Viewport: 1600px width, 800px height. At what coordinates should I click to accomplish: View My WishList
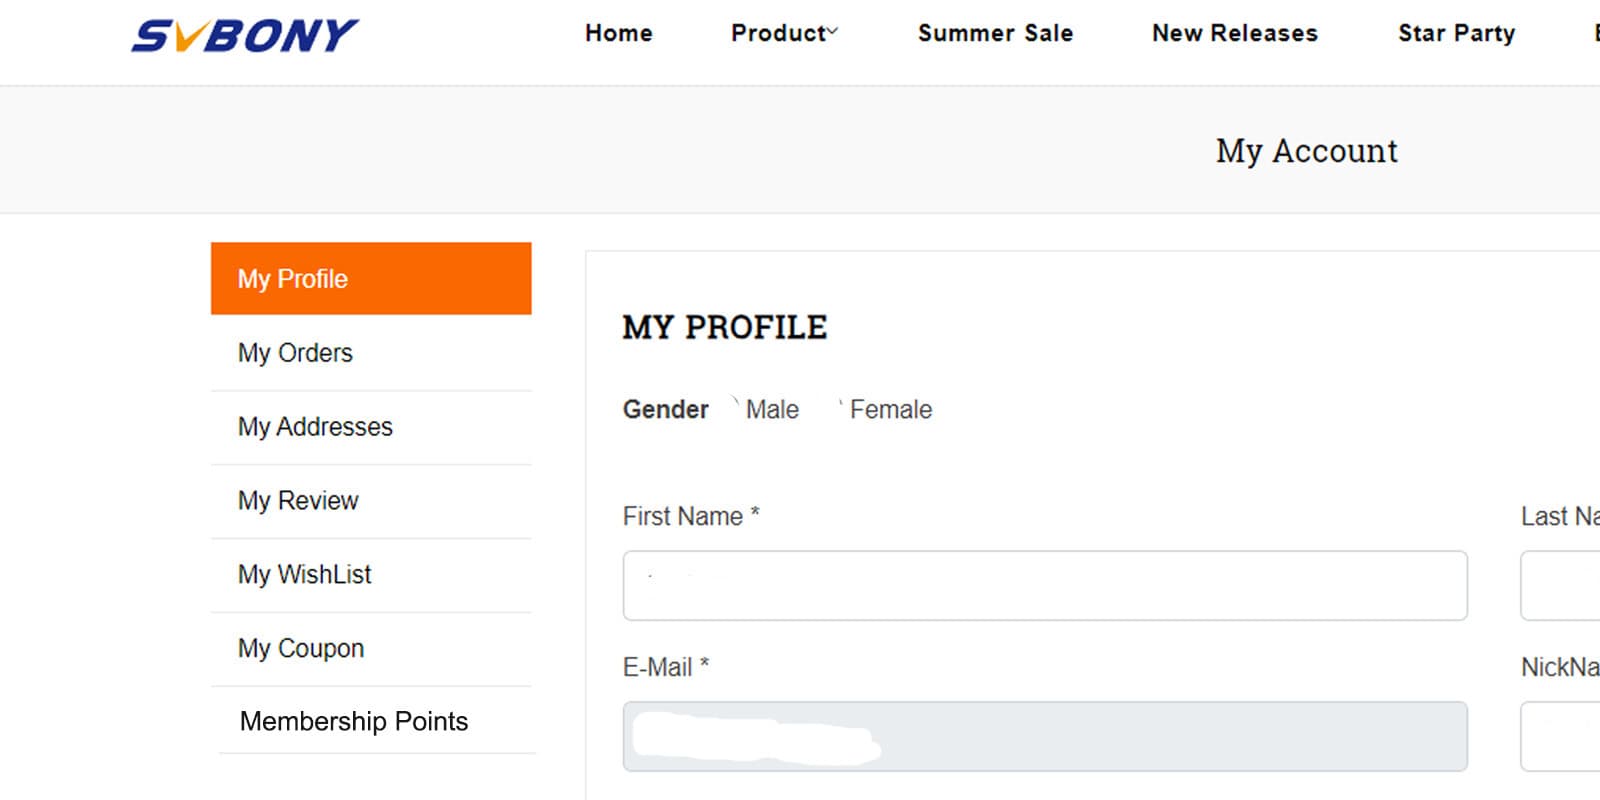pos(304,575)
